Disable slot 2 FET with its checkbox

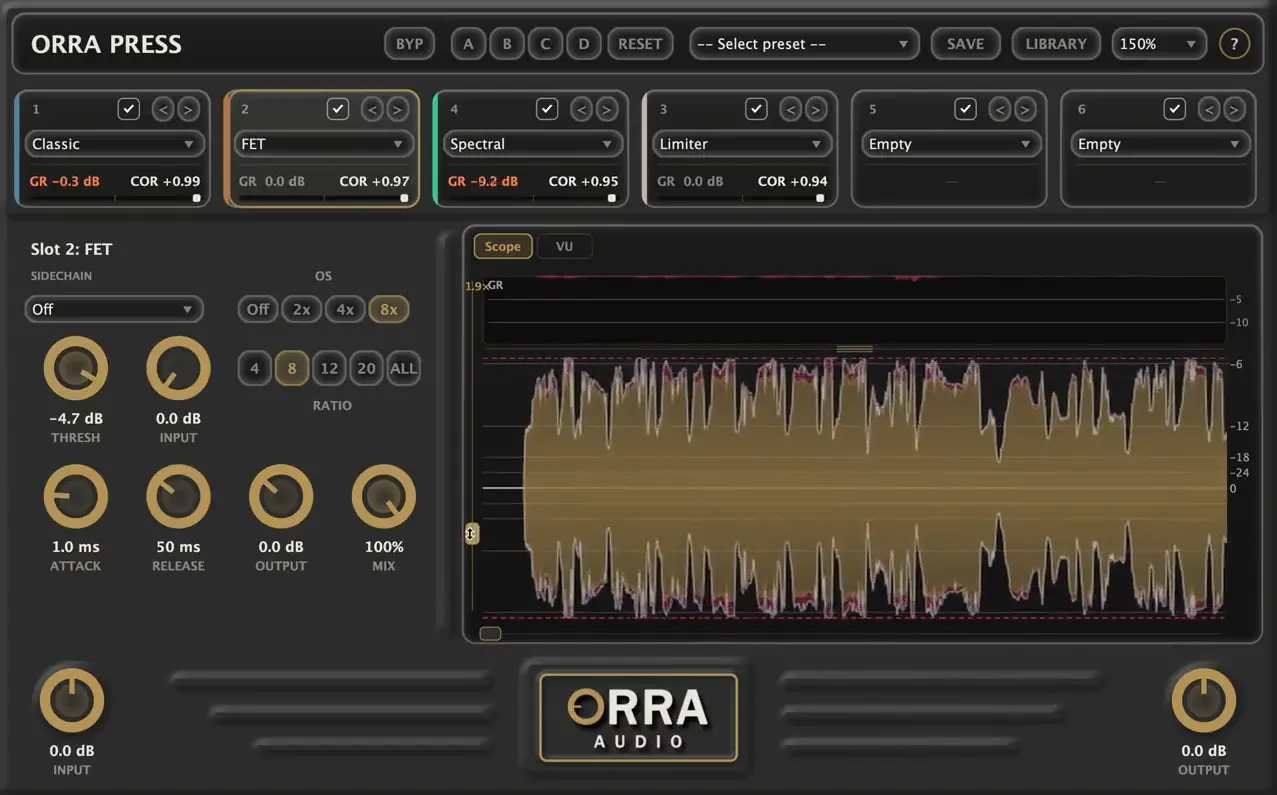click(x=338, y=109)
